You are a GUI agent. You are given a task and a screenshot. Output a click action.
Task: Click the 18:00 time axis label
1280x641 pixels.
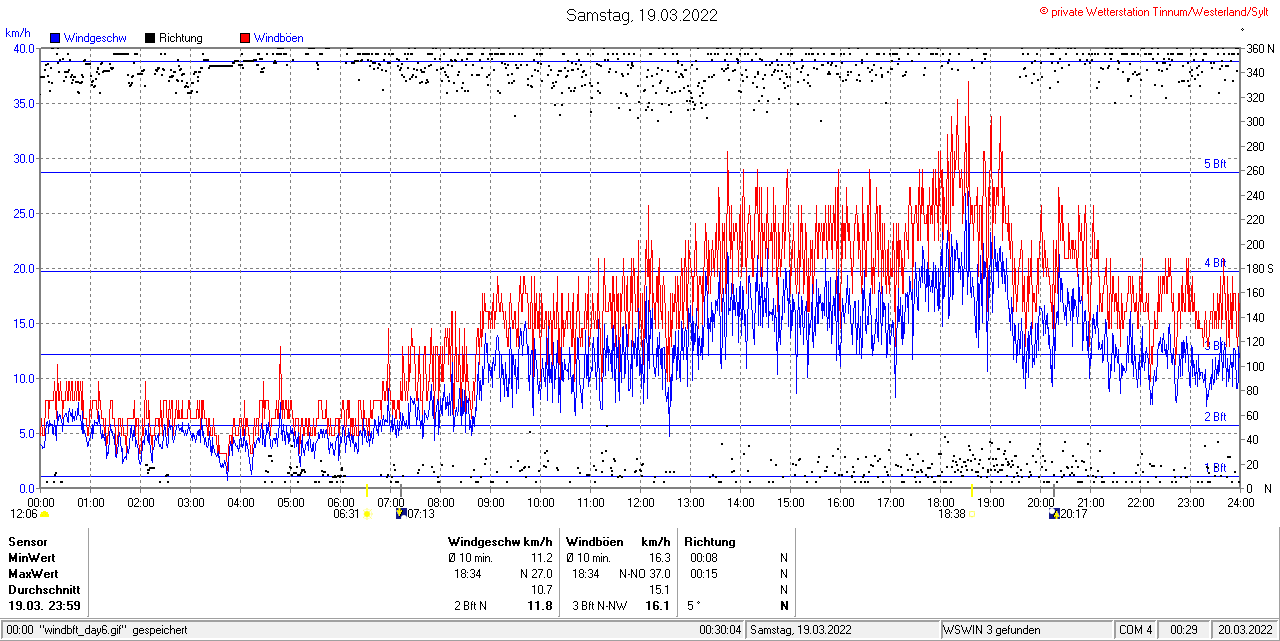941,502
